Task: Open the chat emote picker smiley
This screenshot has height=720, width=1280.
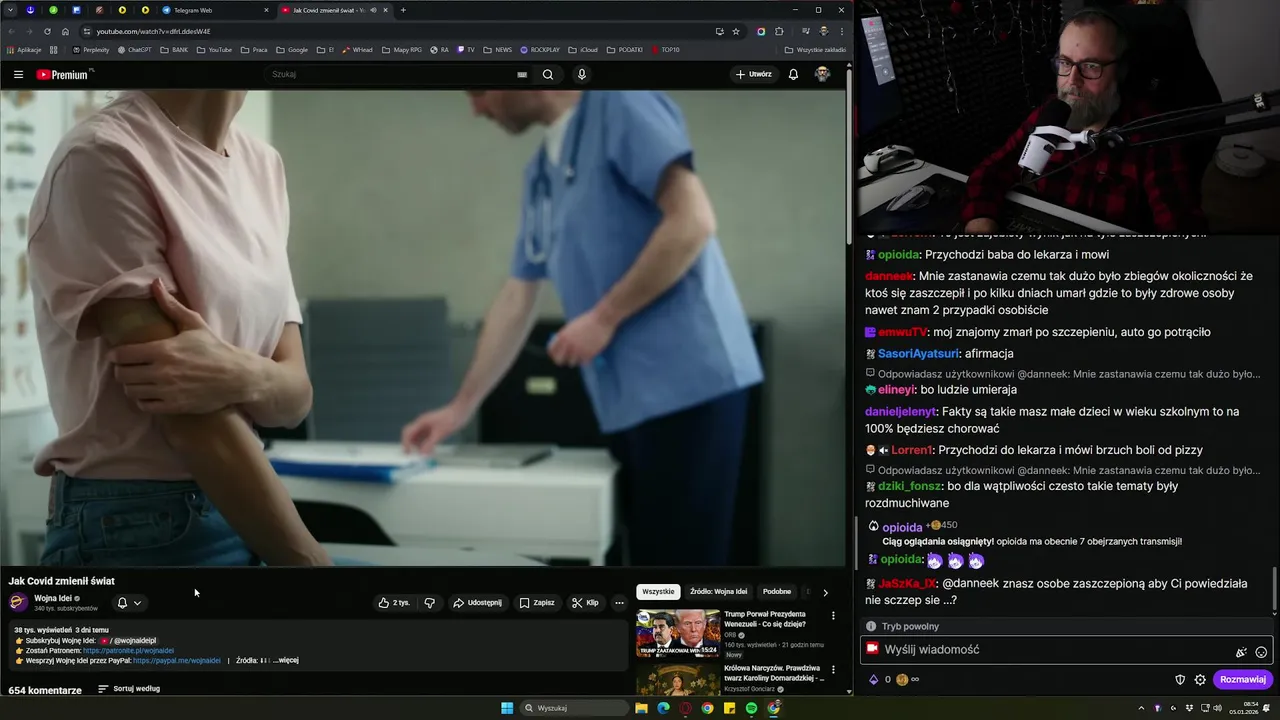Action: 1261,652
